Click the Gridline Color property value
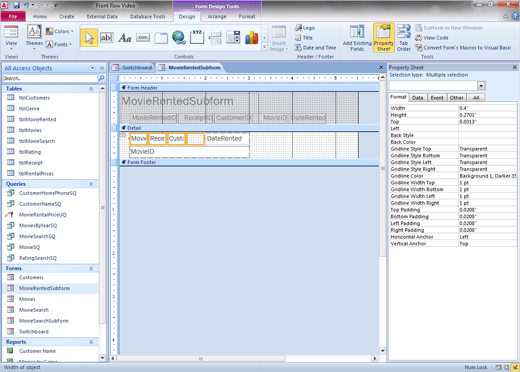This screenshot has height=372, width=520. tap(487, 176)
